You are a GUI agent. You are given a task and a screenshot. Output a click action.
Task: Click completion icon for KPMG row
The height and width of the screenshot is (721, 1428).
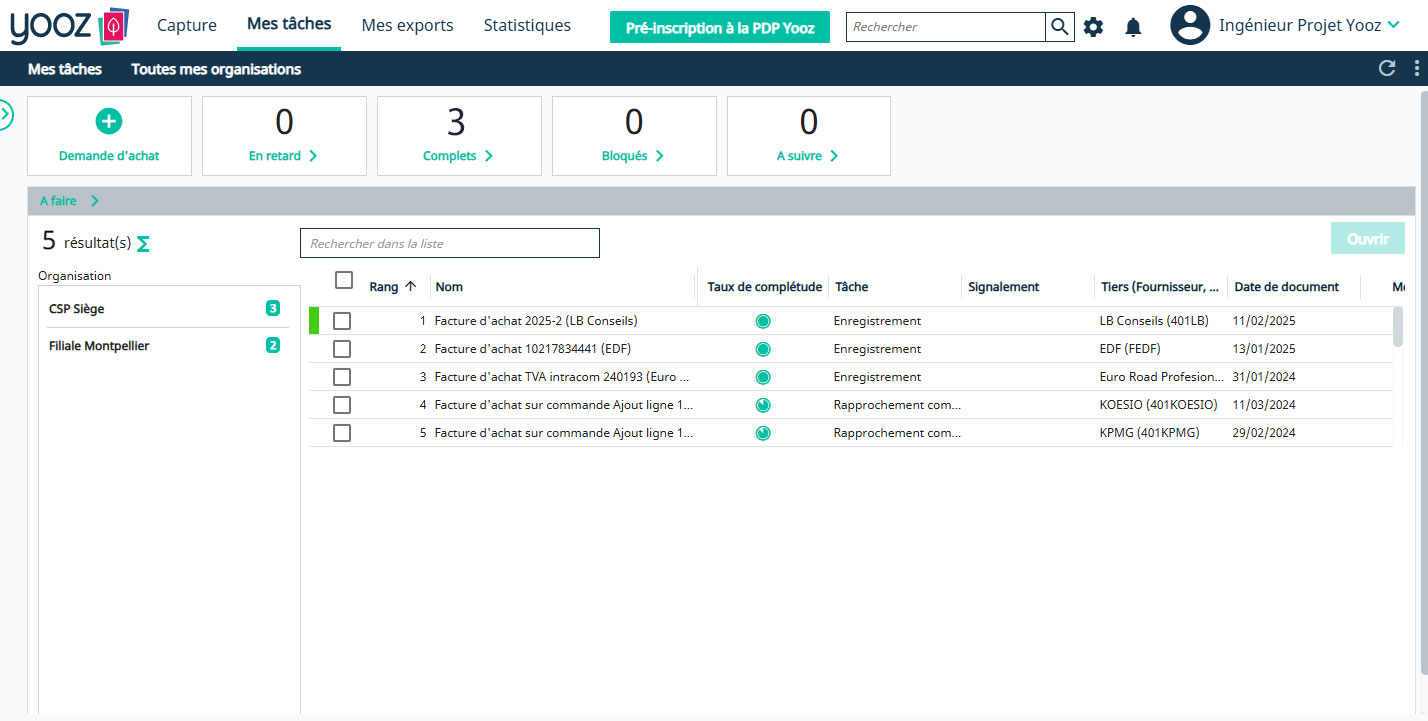(x=763, y=433)
